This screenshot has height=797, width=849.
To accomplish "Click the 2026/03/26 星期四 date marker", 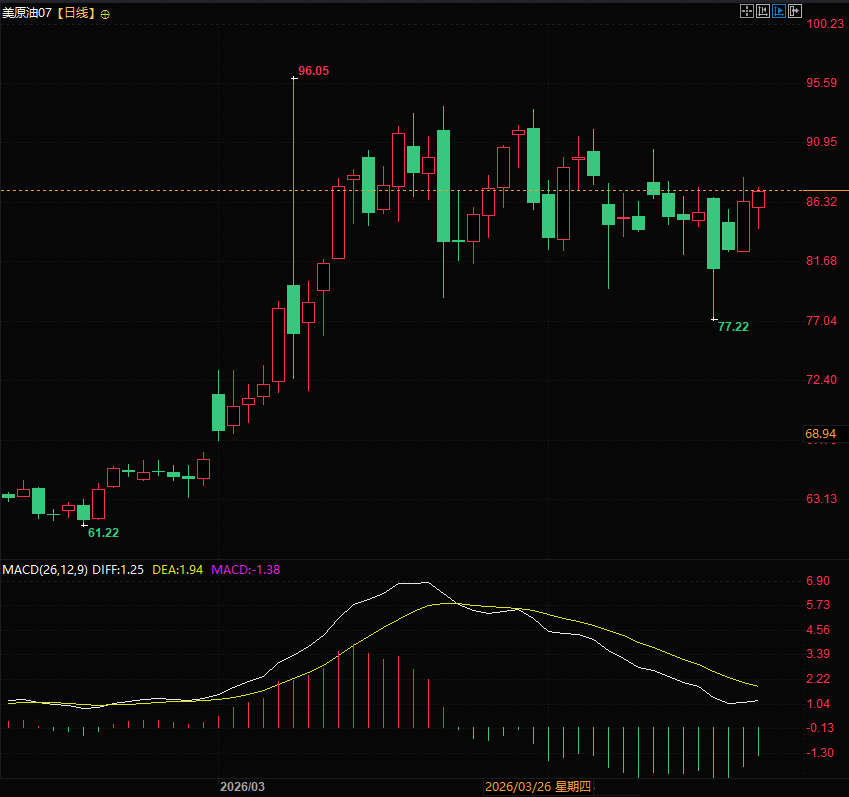I will [x=538, y=787].
